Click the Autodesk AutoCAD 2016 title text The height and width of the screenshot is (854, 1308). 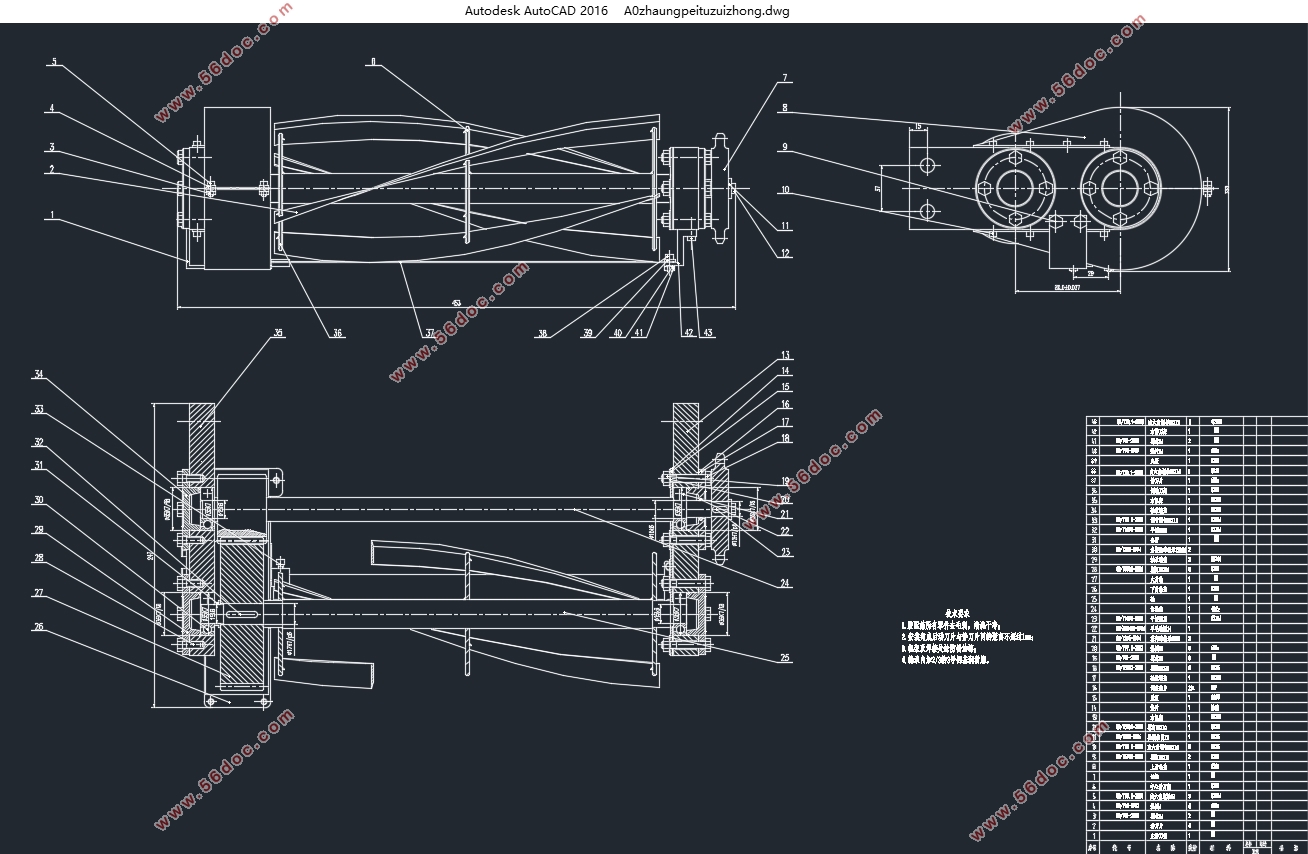(535, 11)
